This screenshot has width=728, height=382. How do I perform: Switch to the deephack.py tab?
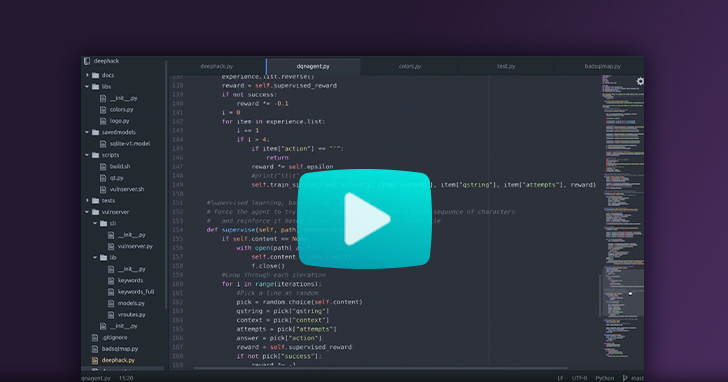tap(216, 66)
